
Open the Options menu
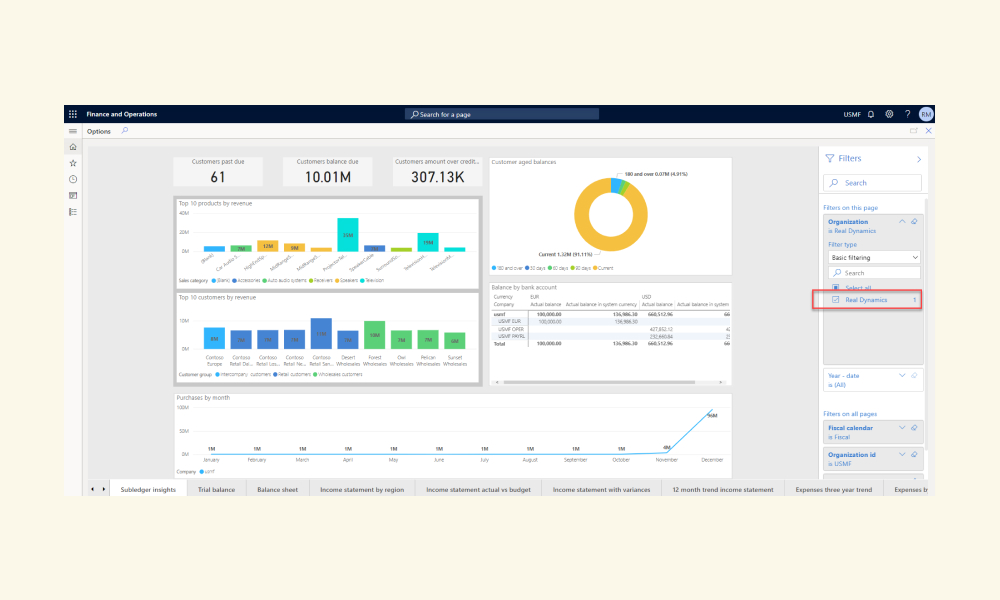pos(99,131)
